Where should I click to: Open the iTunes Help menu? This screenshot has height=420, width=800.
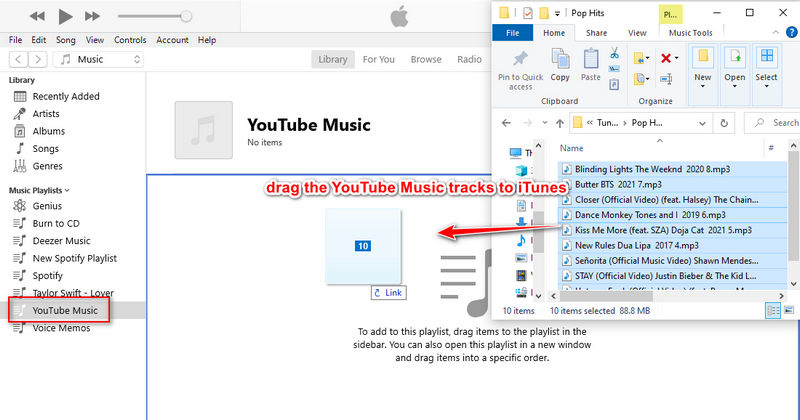(207, 40)
